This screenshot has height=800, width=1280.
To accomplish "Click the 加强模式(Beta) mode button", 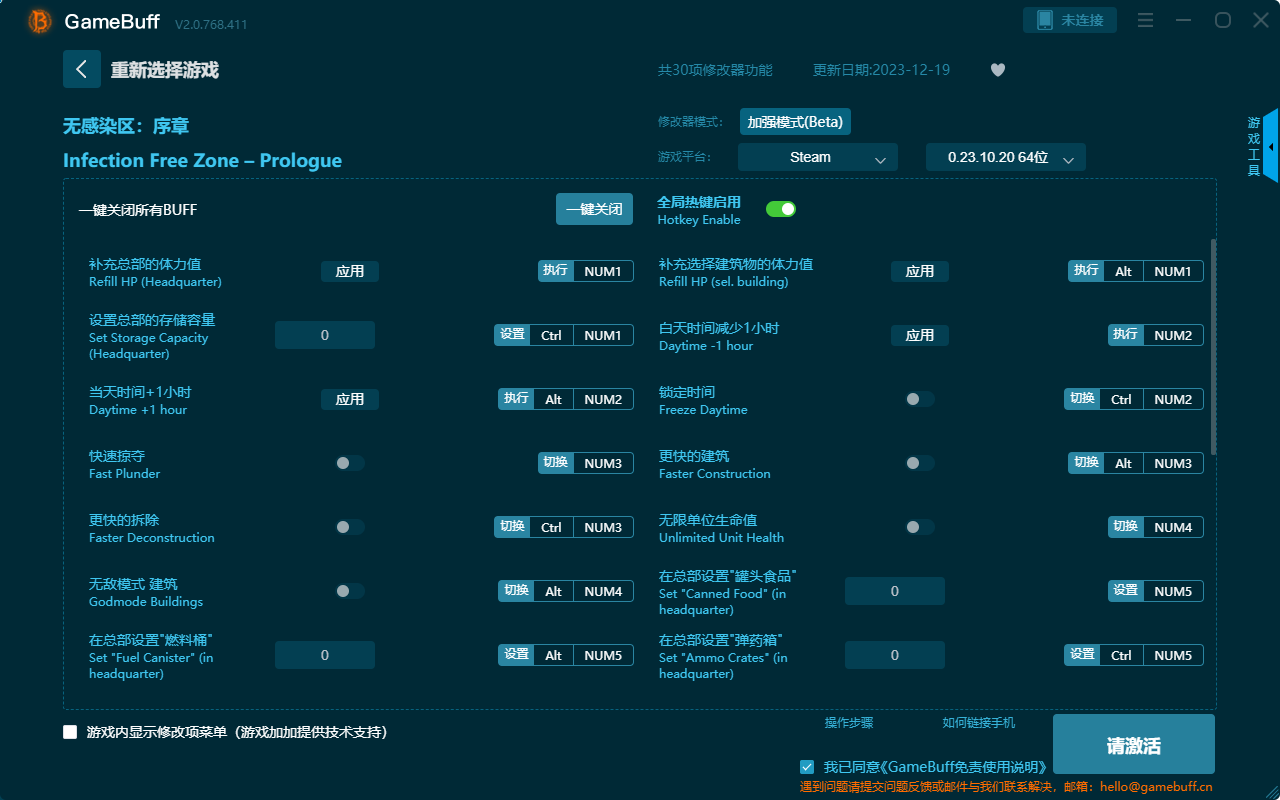I will point(795,122).
